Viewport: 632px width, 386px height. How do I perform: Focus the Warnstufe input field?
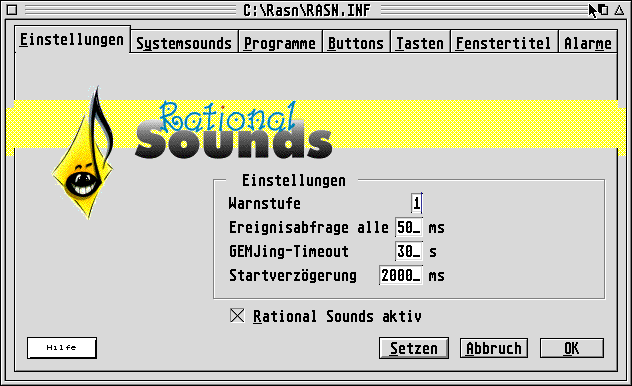(416, 203)
